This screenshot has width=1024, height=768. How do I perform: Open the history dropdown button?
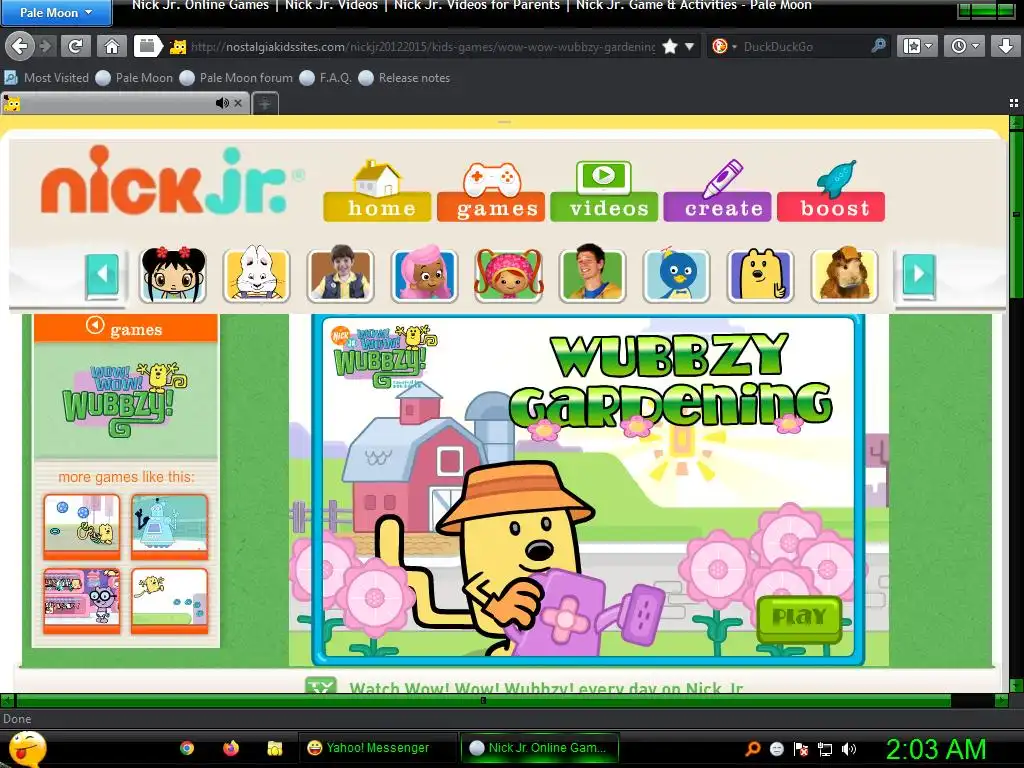point(965,46)
